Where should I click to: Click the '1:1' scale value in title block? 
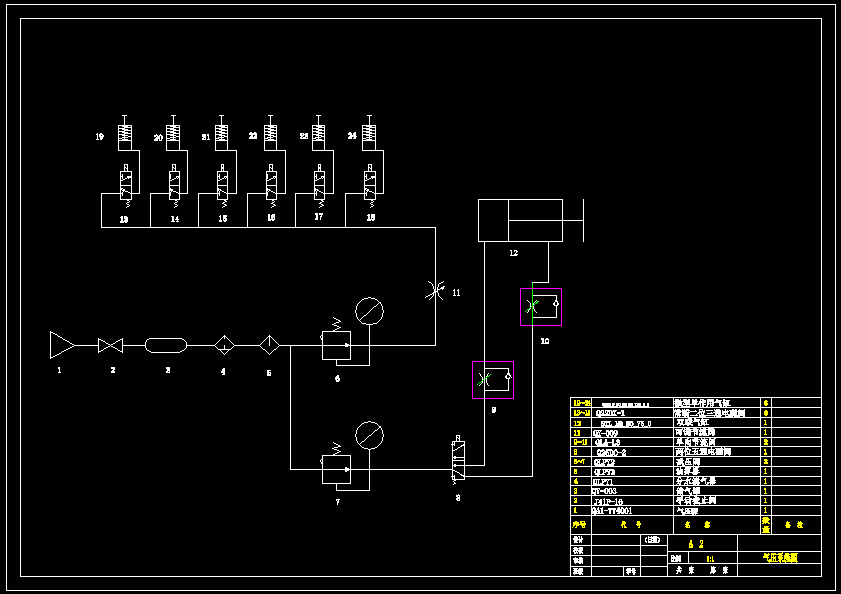(710, 559)
